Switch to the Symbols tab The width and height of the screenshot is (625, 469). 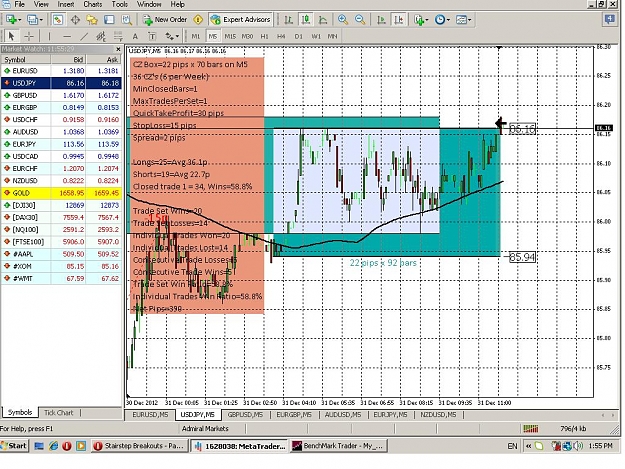pos(20,412)
